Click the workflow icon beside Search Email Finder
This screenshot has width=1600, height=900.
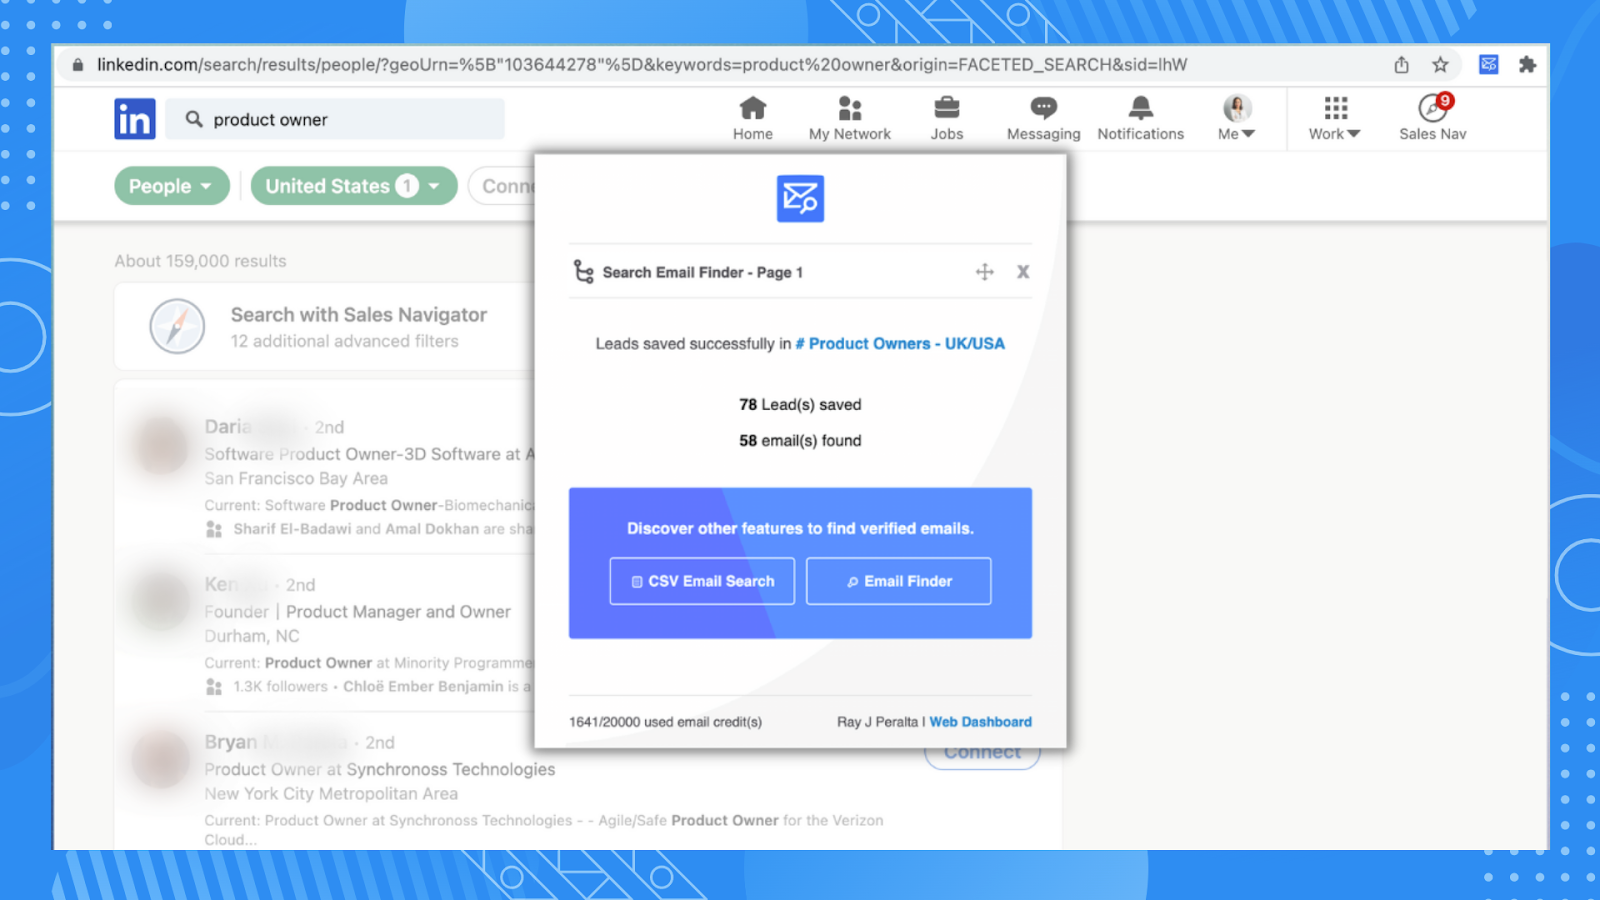point(583,272)
